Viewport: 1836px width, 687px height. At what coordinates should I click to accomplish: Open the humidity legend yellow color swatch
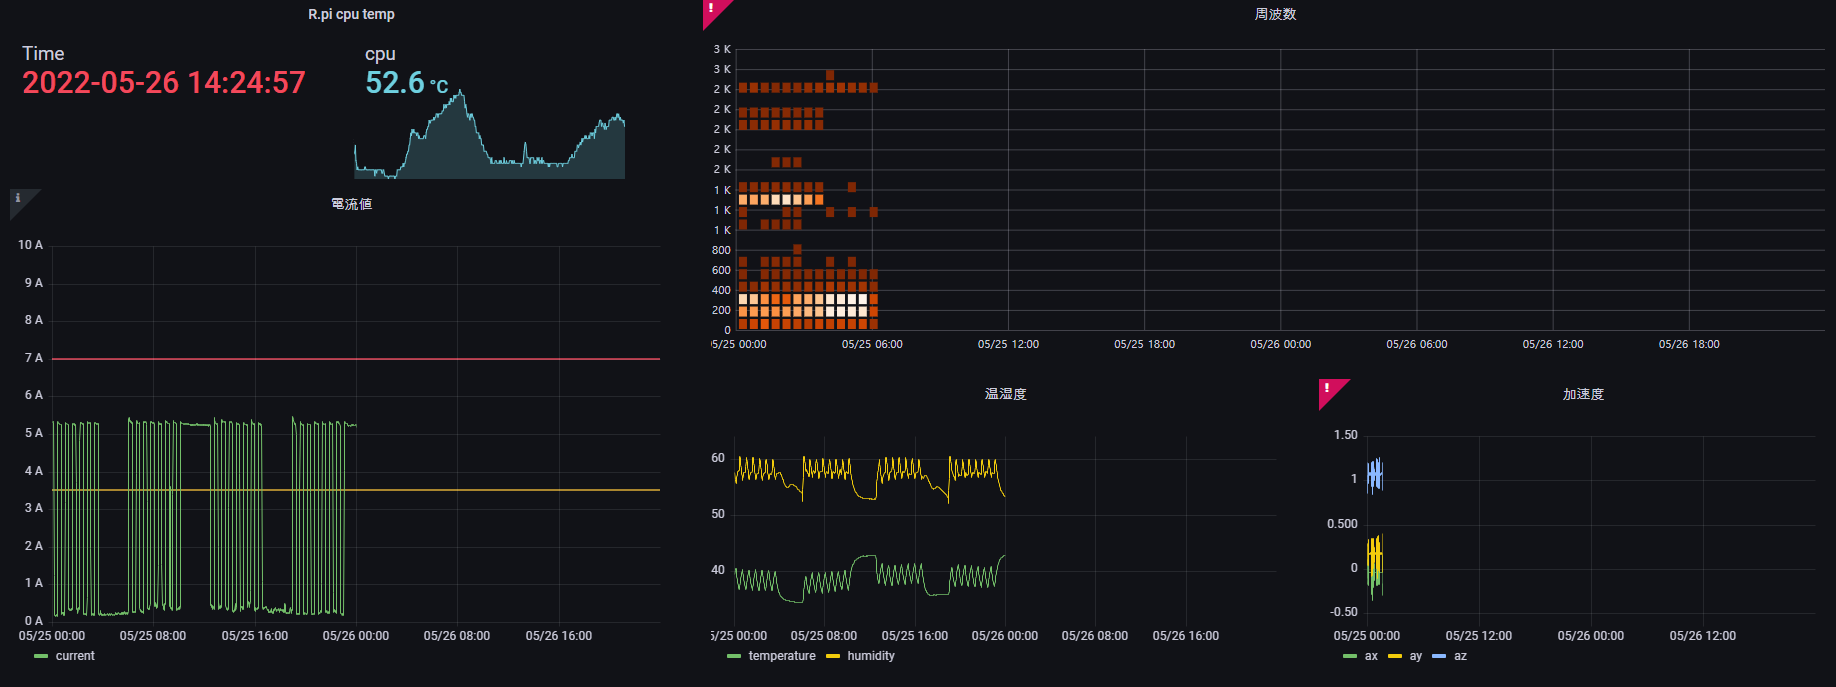(833, 656)
